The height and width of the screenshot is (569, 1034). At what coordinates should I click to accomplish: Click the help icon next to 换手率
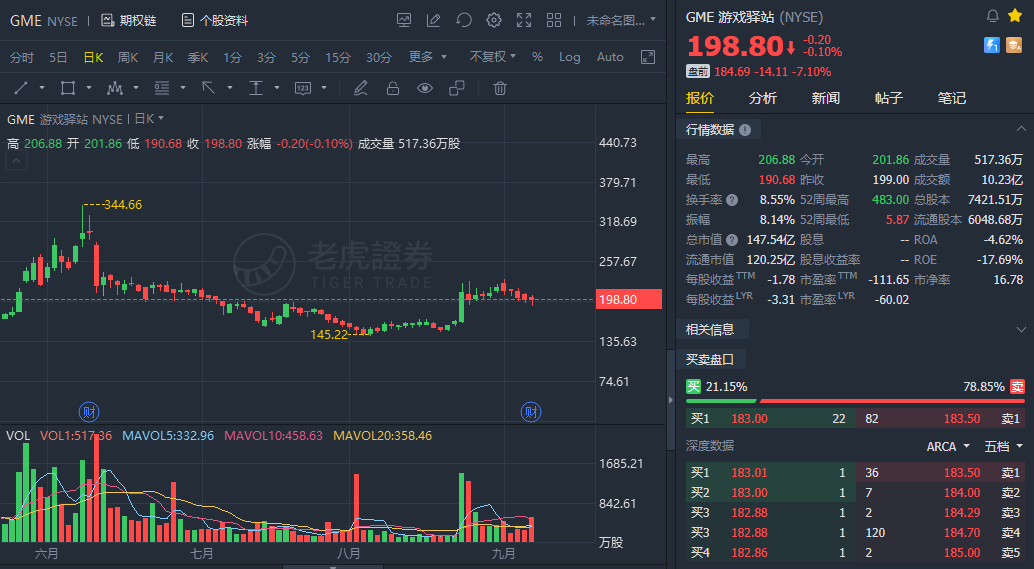[x=732, y=200]
